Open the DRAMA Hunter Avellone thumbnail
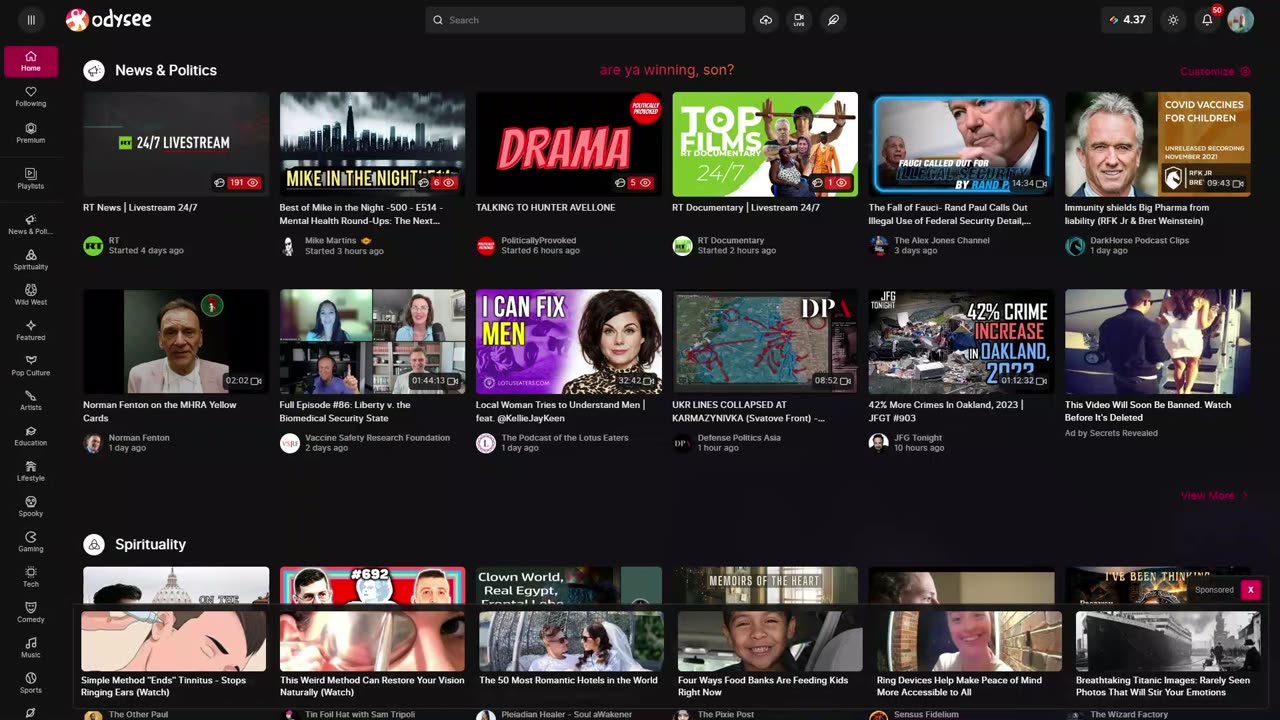The width and height of the screenshot is (1280, 720). pos(569,144)
